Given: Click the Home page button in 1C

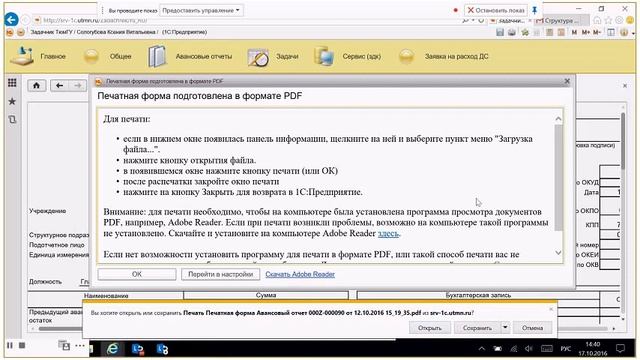Looking at the screenshot, I should [36, 85].
